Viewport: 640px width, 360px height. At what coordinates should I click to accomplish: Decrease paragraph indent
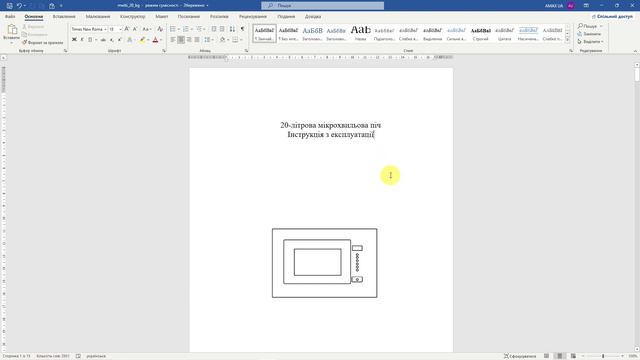tap(214, 29)
